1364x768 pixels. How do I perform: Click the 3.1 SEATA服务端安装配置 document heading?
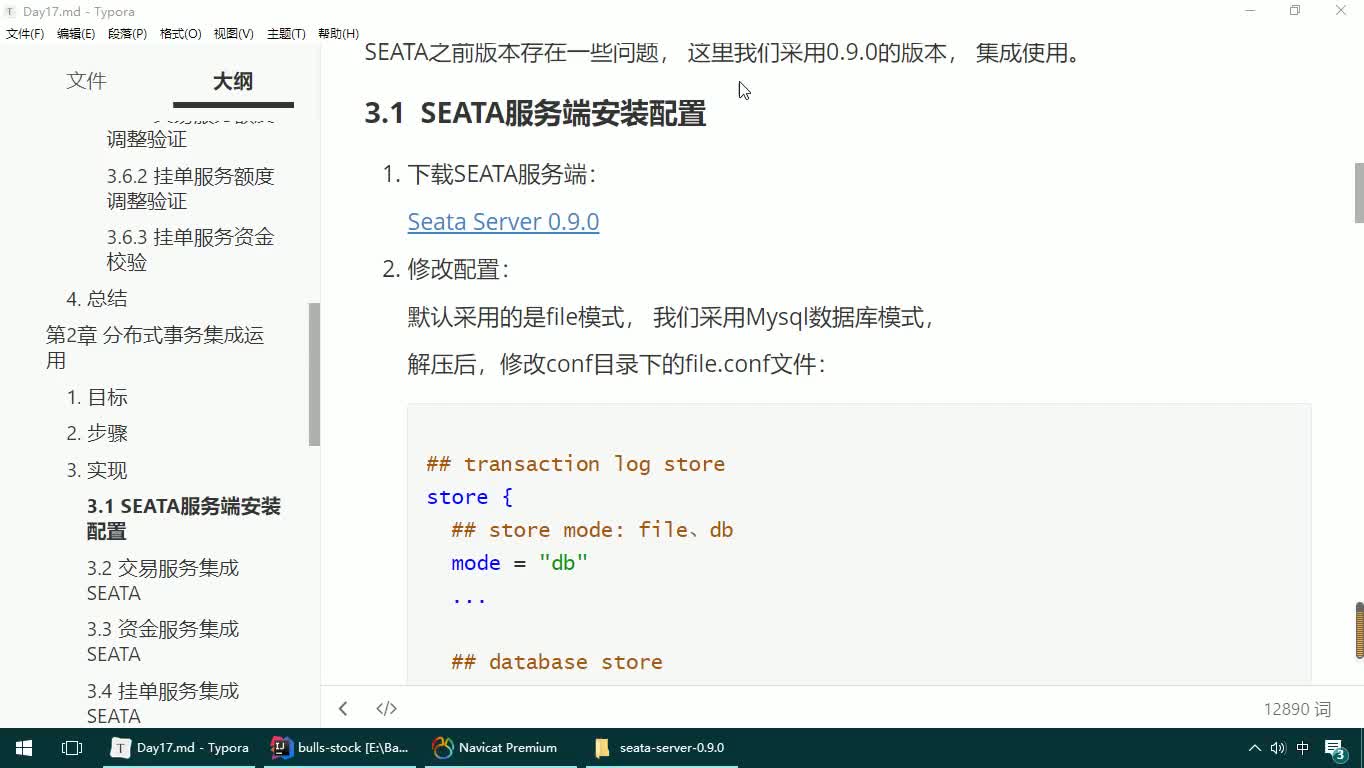[x=535, y=113]
